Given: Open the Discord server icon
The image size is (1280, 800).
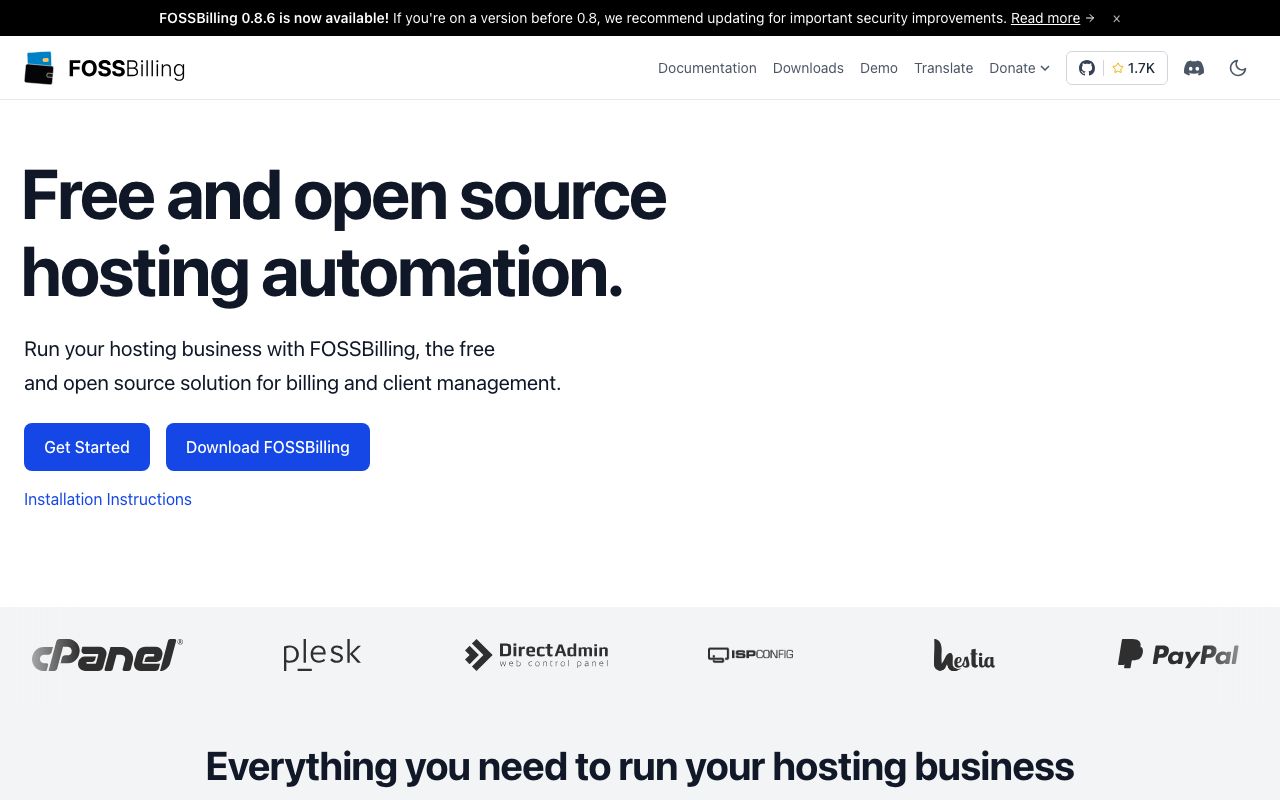Looking at the screenshot, I should tap(1194, 68).
